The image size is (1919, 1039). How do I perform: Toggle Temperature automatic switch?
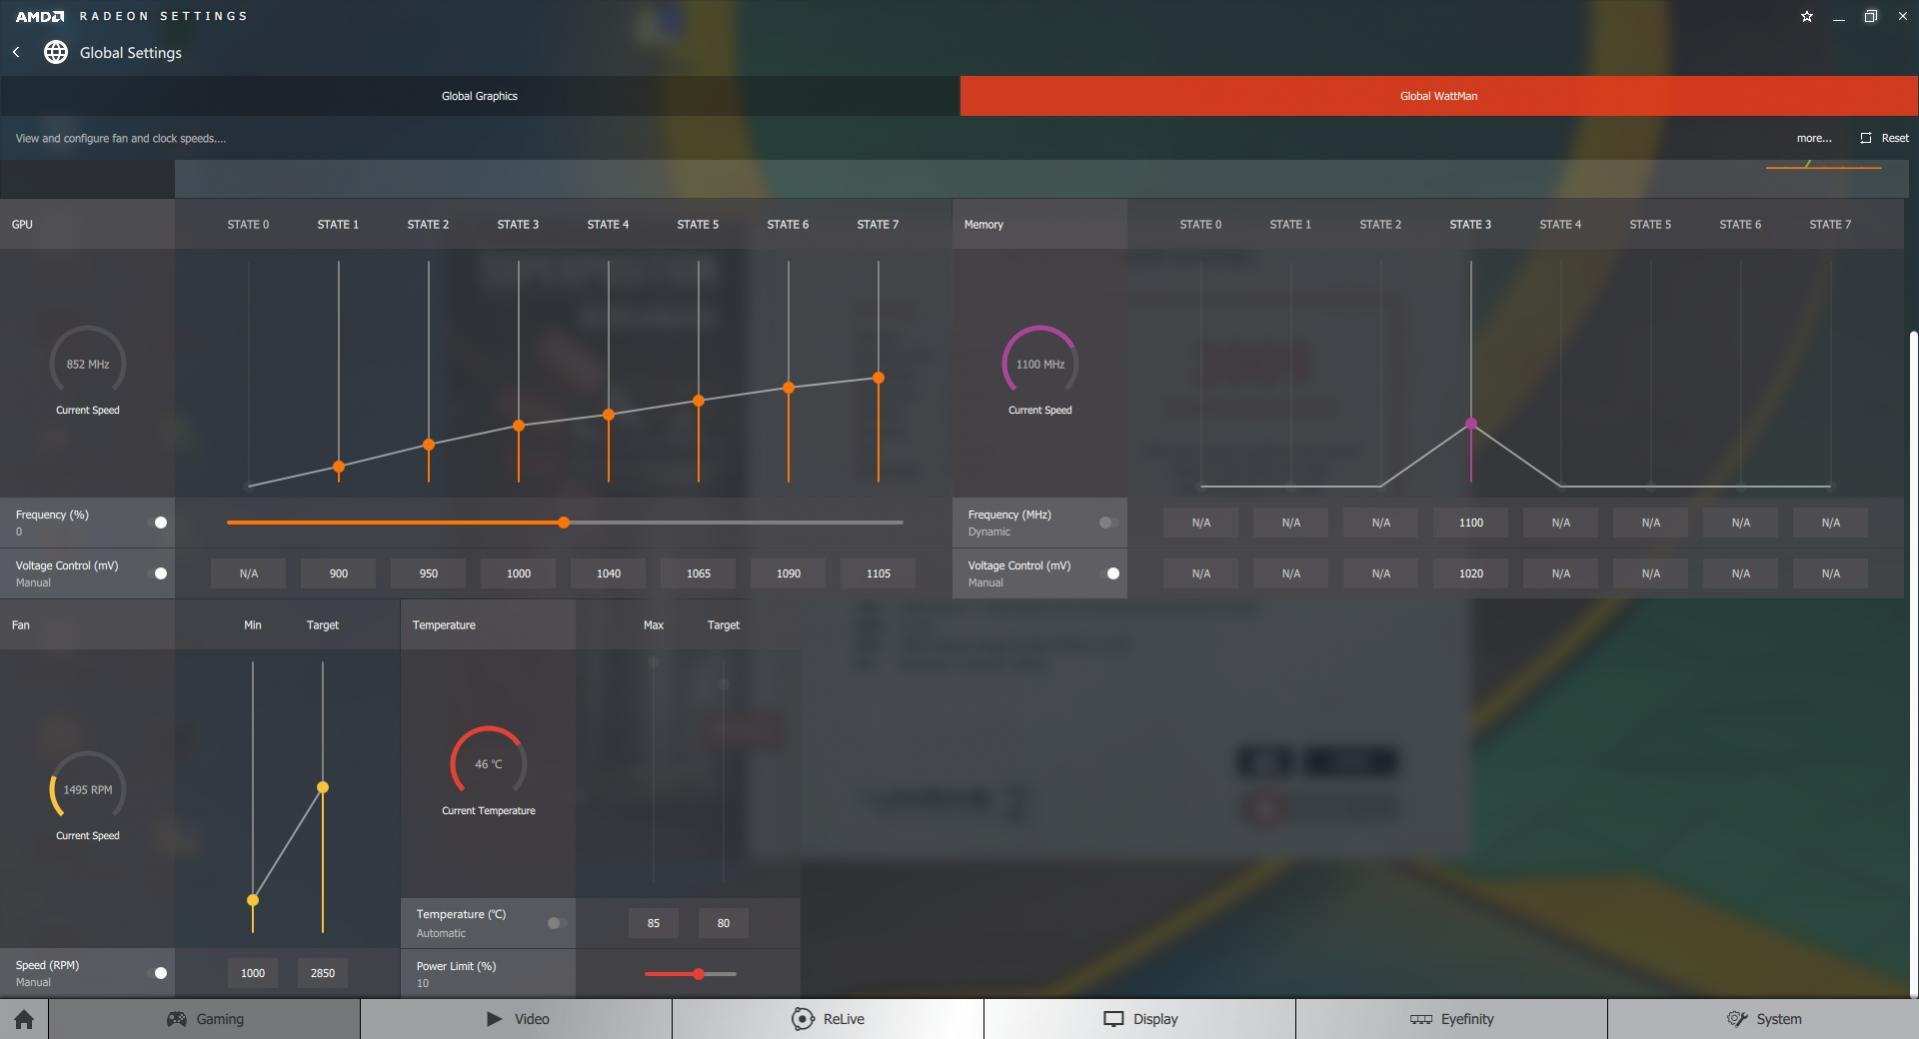tap(556, 923)
